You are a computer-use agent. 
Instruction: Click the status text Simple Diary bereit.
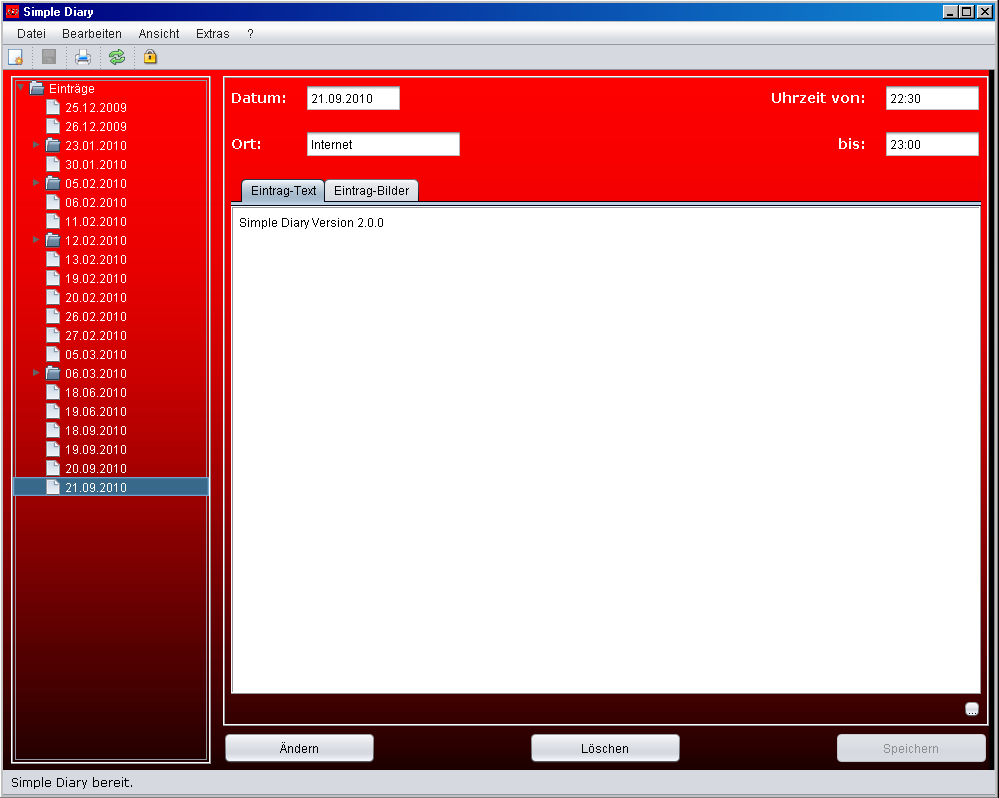pos(72,783)
